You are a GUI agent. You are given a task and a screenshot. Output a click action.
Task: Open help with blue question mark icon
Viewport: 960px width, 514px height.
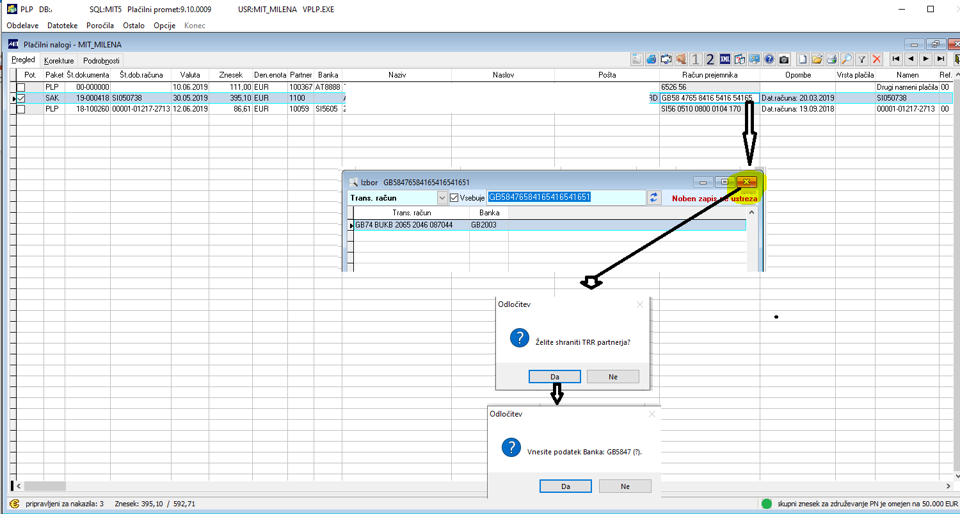[769, 59]
